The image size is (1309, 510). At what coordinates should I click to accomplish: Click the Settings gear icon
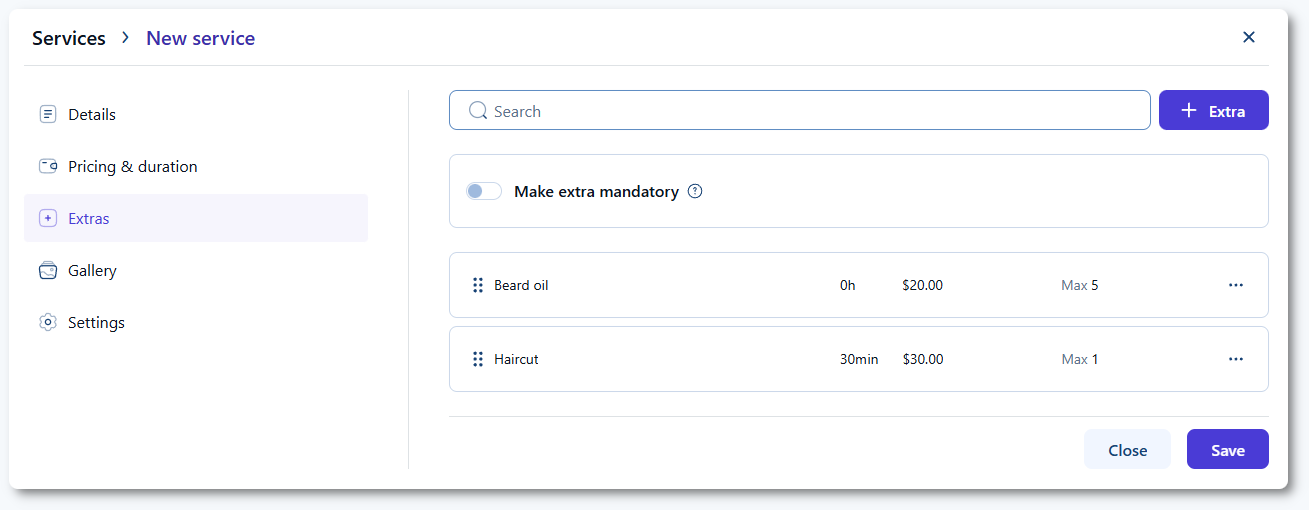[47, 322]
